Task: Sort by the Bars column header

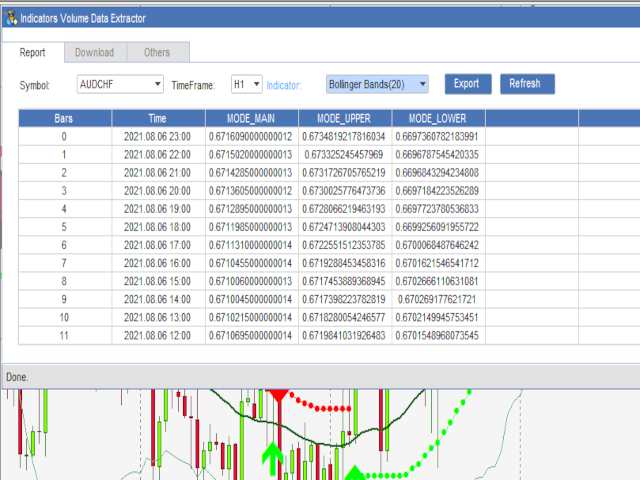Action: pyautogui.click(x=65, y=118)
